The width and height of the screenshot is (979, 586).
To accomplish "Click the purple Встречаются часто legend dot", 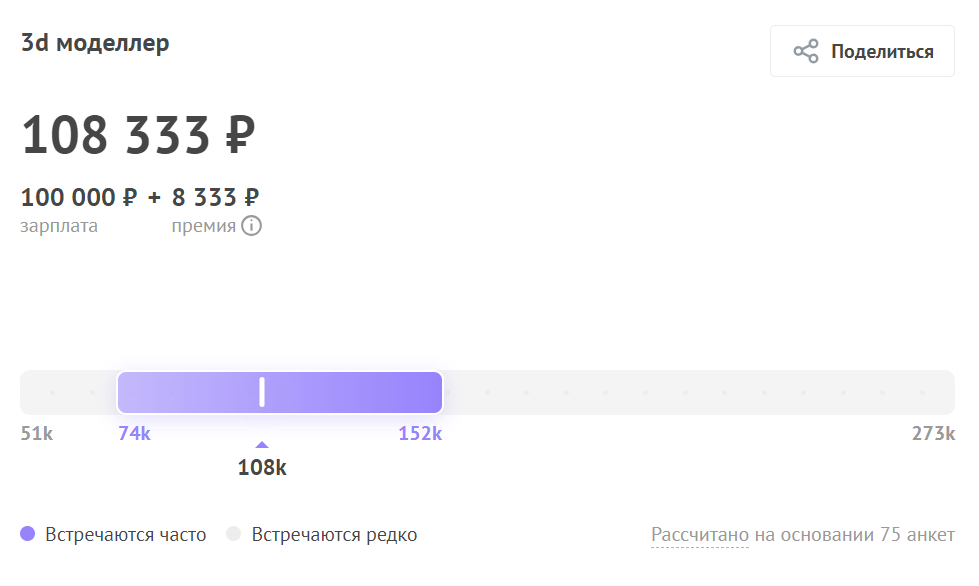I will [27, 534].
